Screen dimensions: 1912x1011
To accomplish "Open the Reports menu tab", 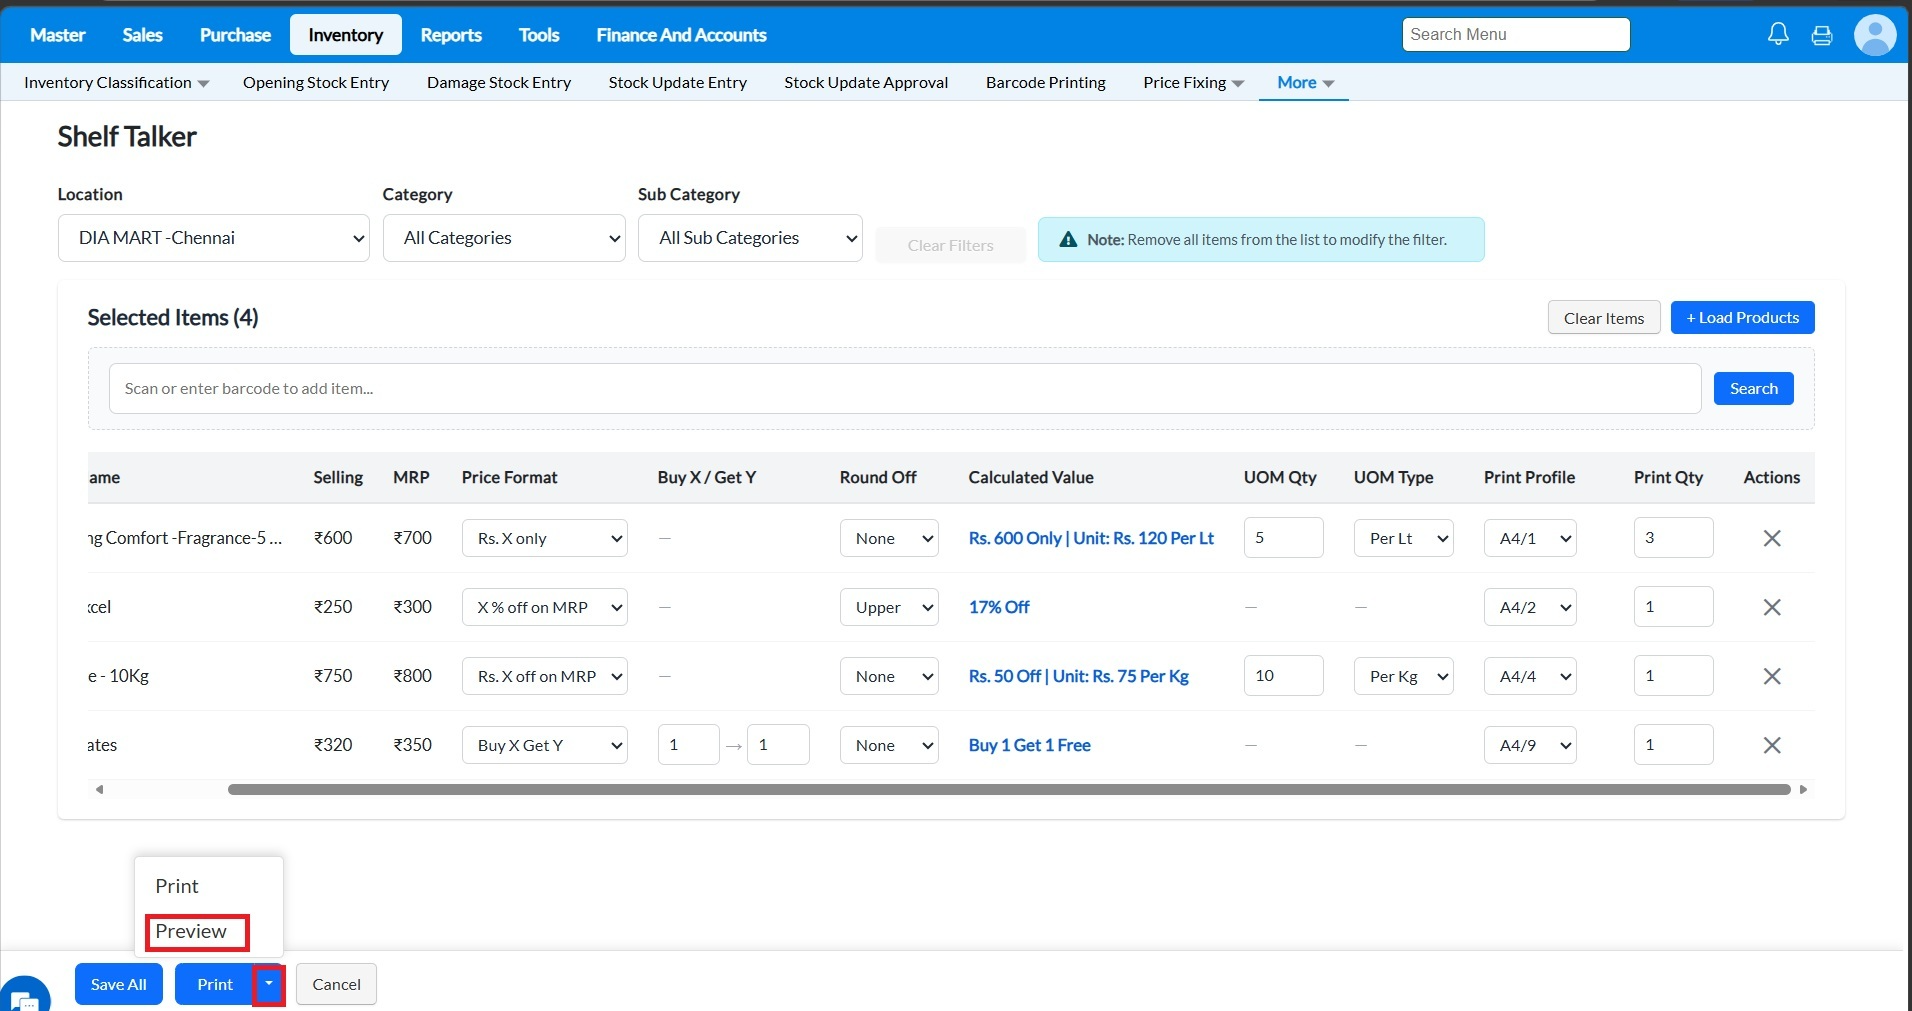I will (450, 35).
